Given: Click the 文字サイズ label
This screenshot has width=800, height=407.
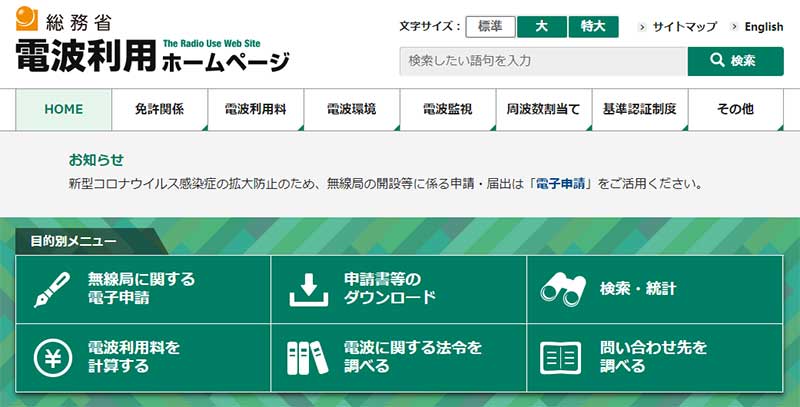Looking at the screenshot, I should pos(430,27).
